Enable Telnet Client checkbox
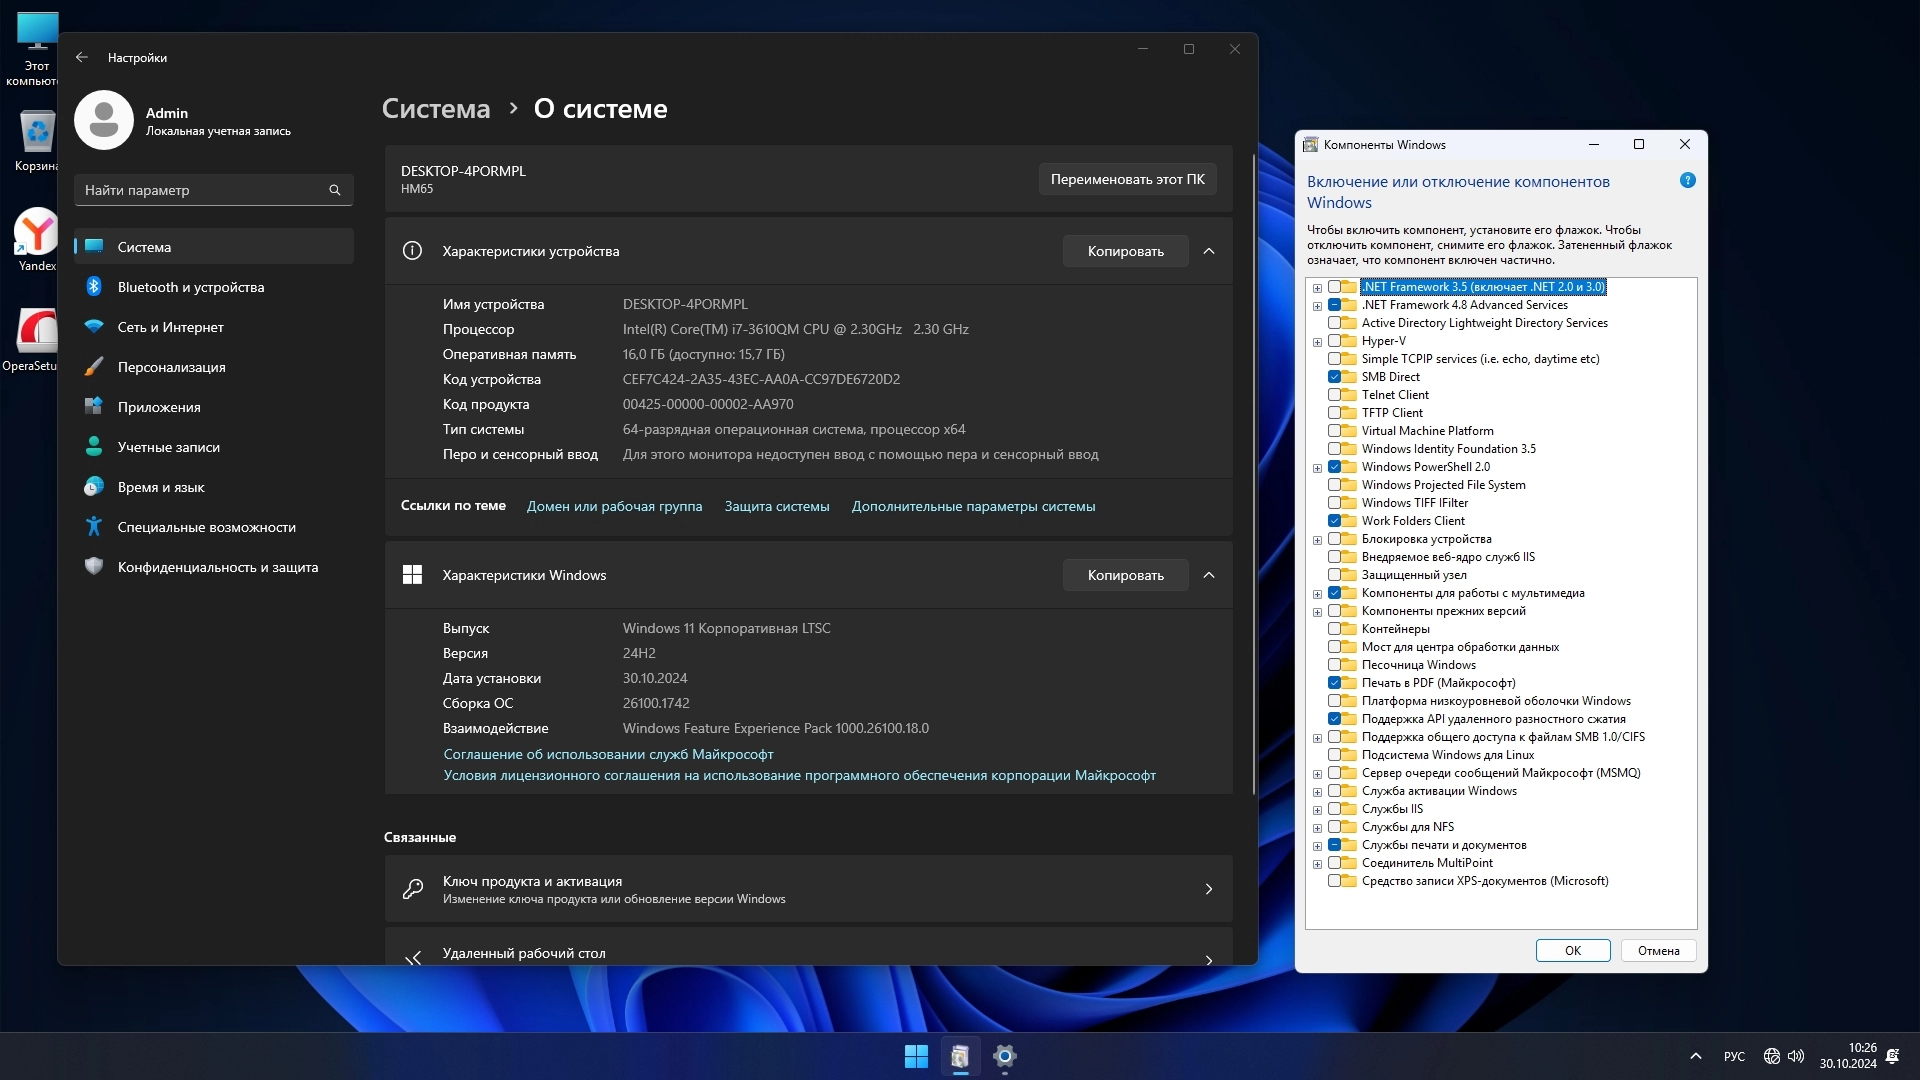Image resolution: width=1920 pixels, height=1080 pixels. click(x=1334, y=395)
